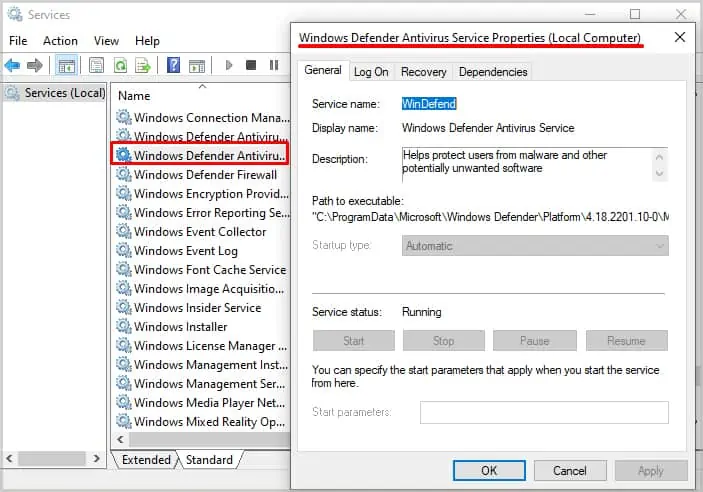Click the Resume service button
Screen dimensions: 703x492
tap(626, 341)
